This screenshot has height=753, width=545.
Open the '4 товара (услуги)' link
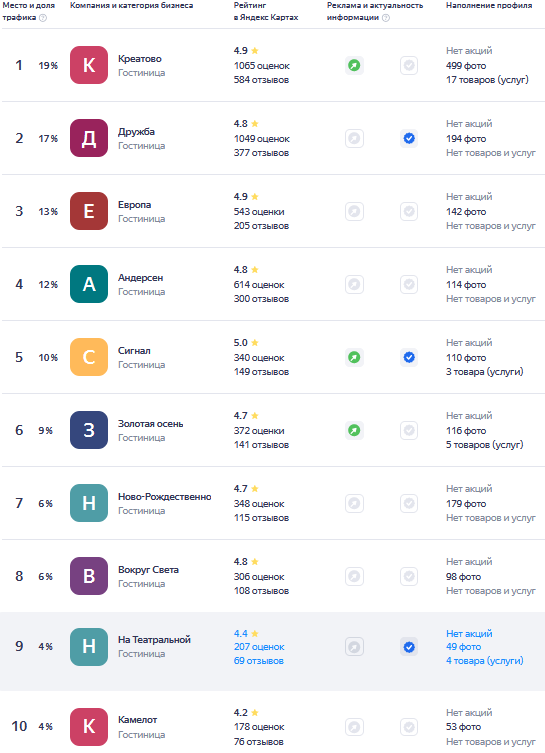pyautogui.click(x=484, y=661)
